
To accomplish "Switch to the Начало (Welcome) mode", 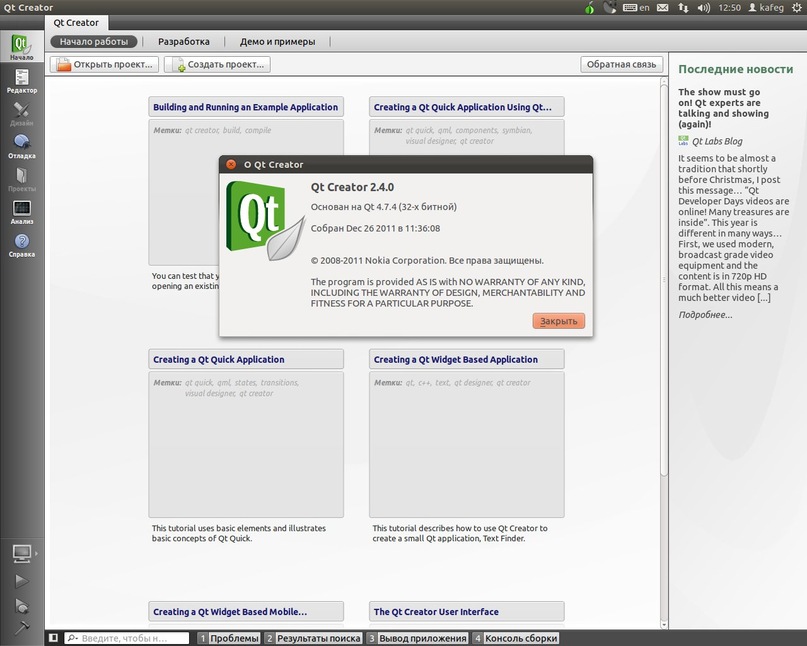I will (22, 46).
